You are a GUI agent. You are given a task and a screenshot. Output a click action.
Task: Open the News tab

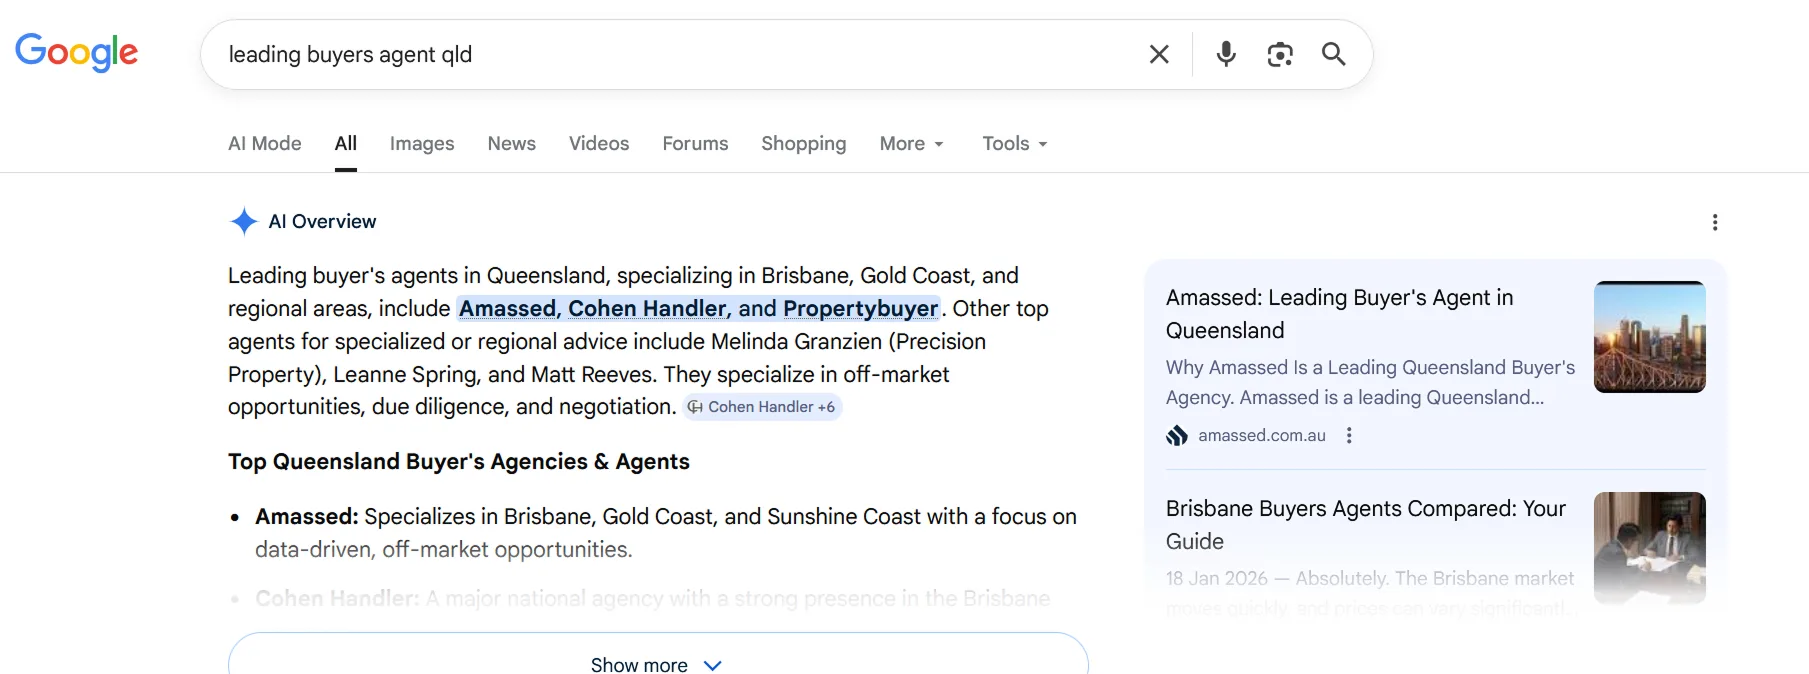tap(512, 143)
